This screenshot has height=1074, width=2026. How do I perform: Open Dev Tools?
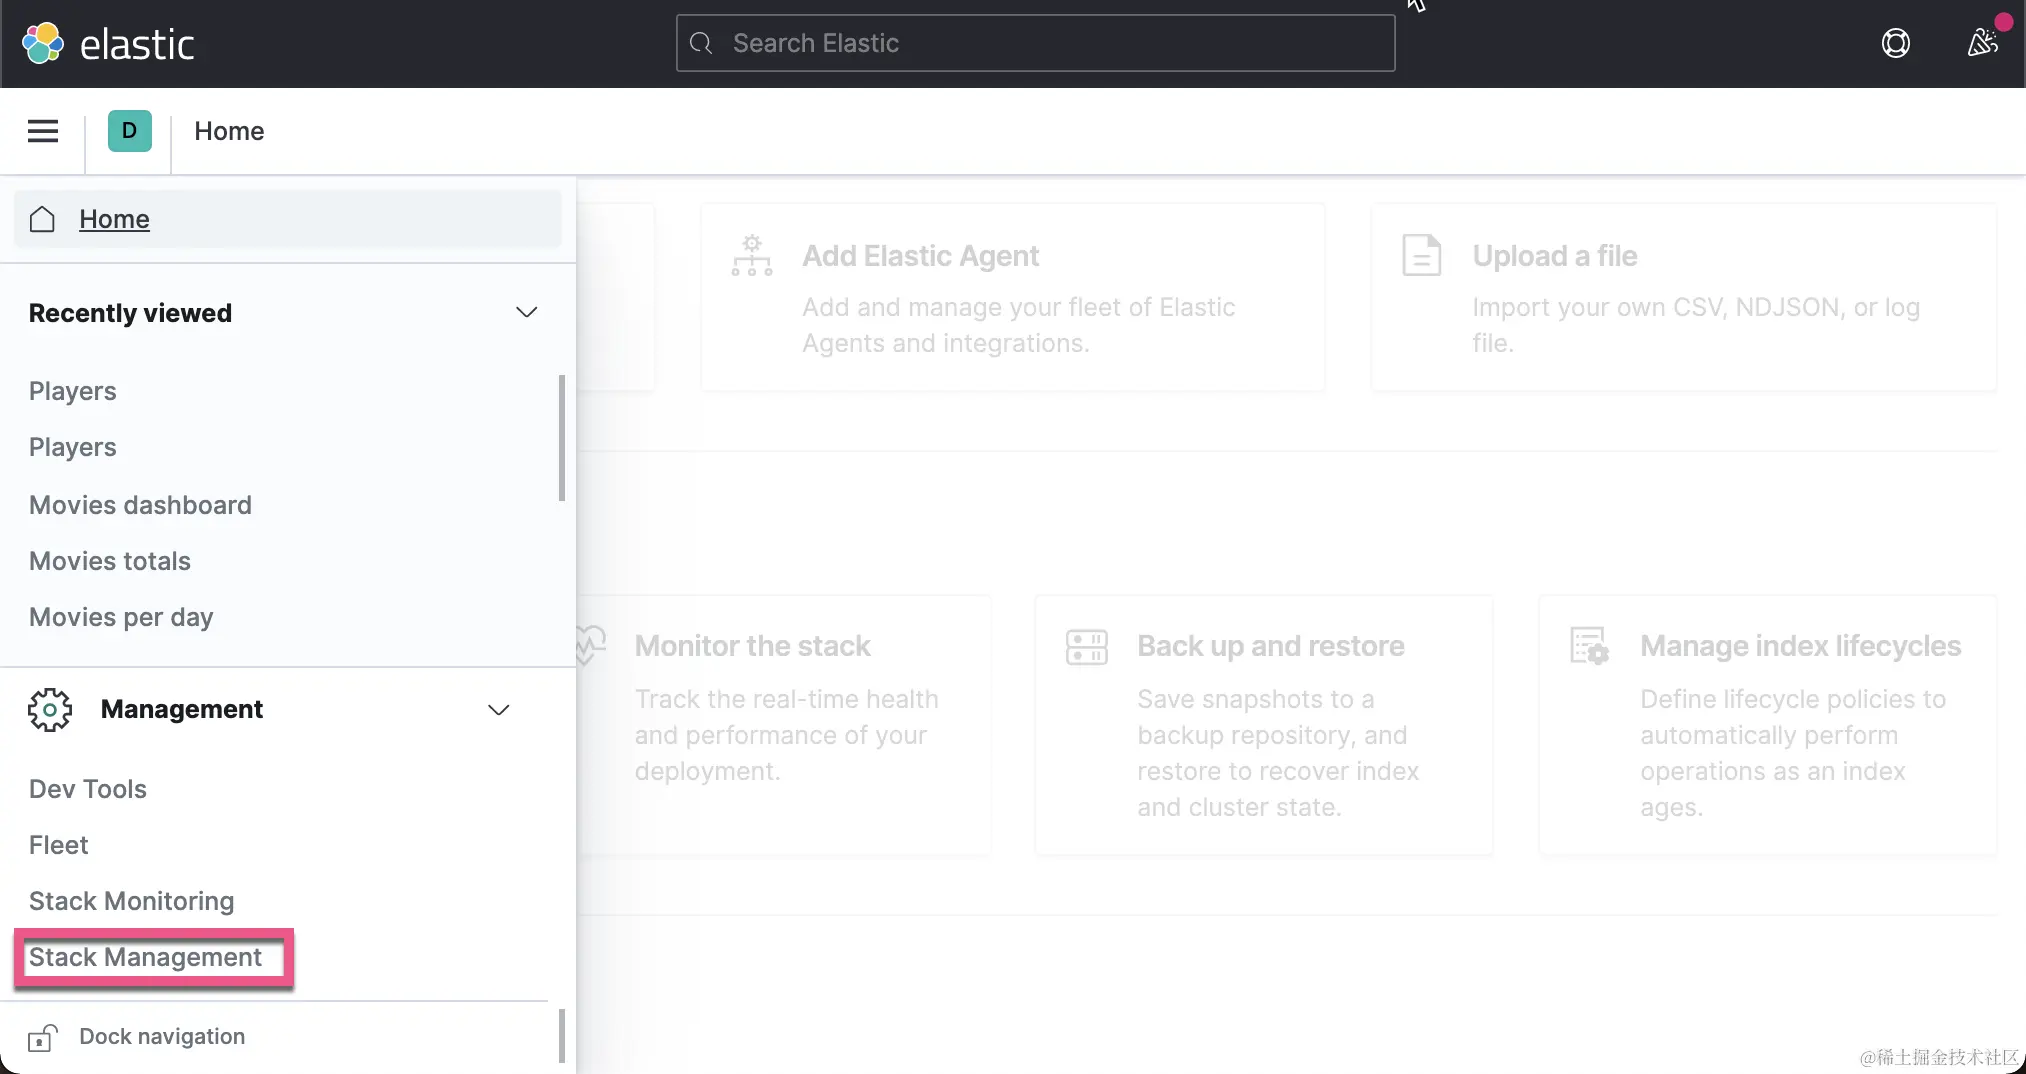[x=87, y=789]
